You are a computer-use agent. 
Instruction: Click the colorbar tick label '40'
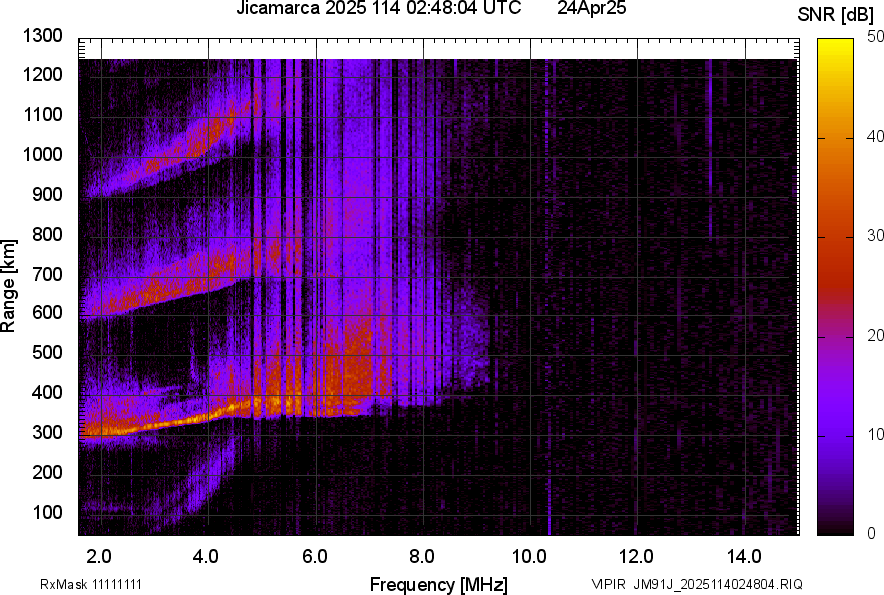point(876,136)
